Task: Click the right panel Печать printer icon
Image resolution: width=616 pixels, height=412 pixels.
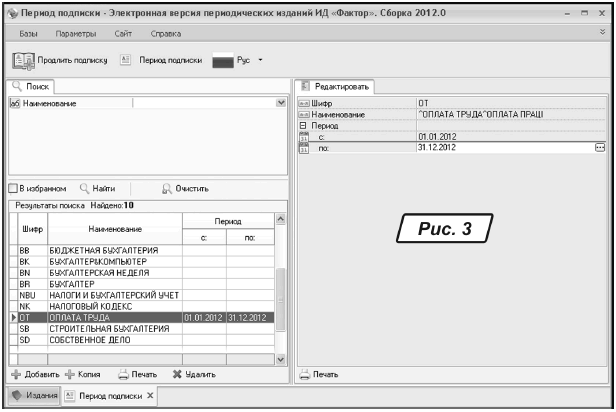Action: (305, 374)
